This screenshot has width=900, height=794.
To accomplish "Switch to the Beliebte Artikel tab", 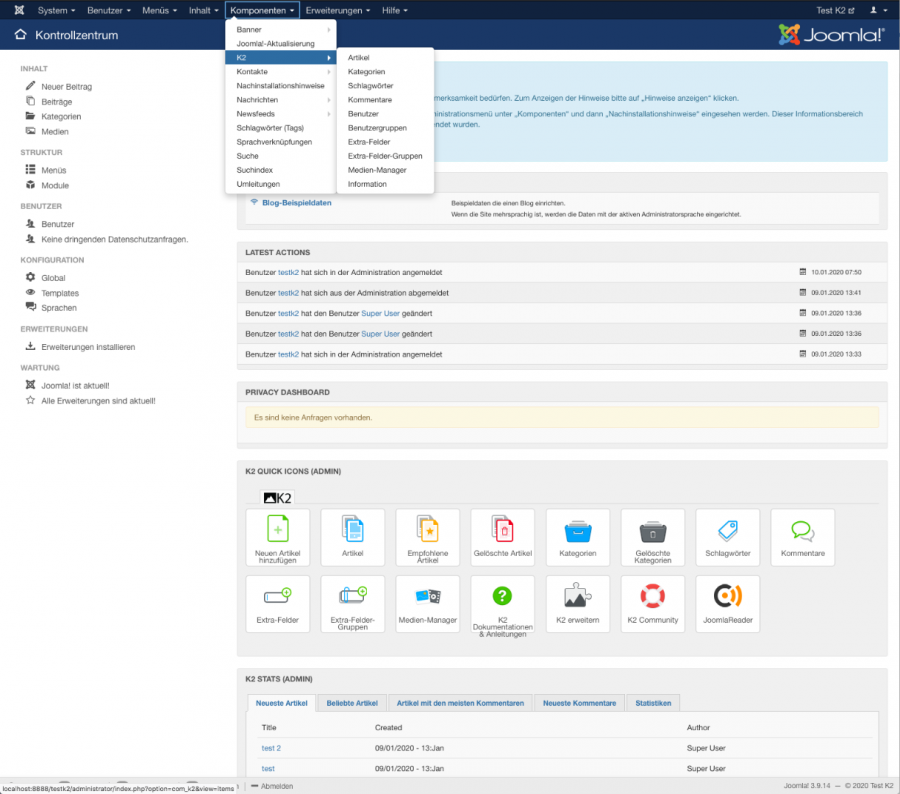I will (x=352, y=703).
